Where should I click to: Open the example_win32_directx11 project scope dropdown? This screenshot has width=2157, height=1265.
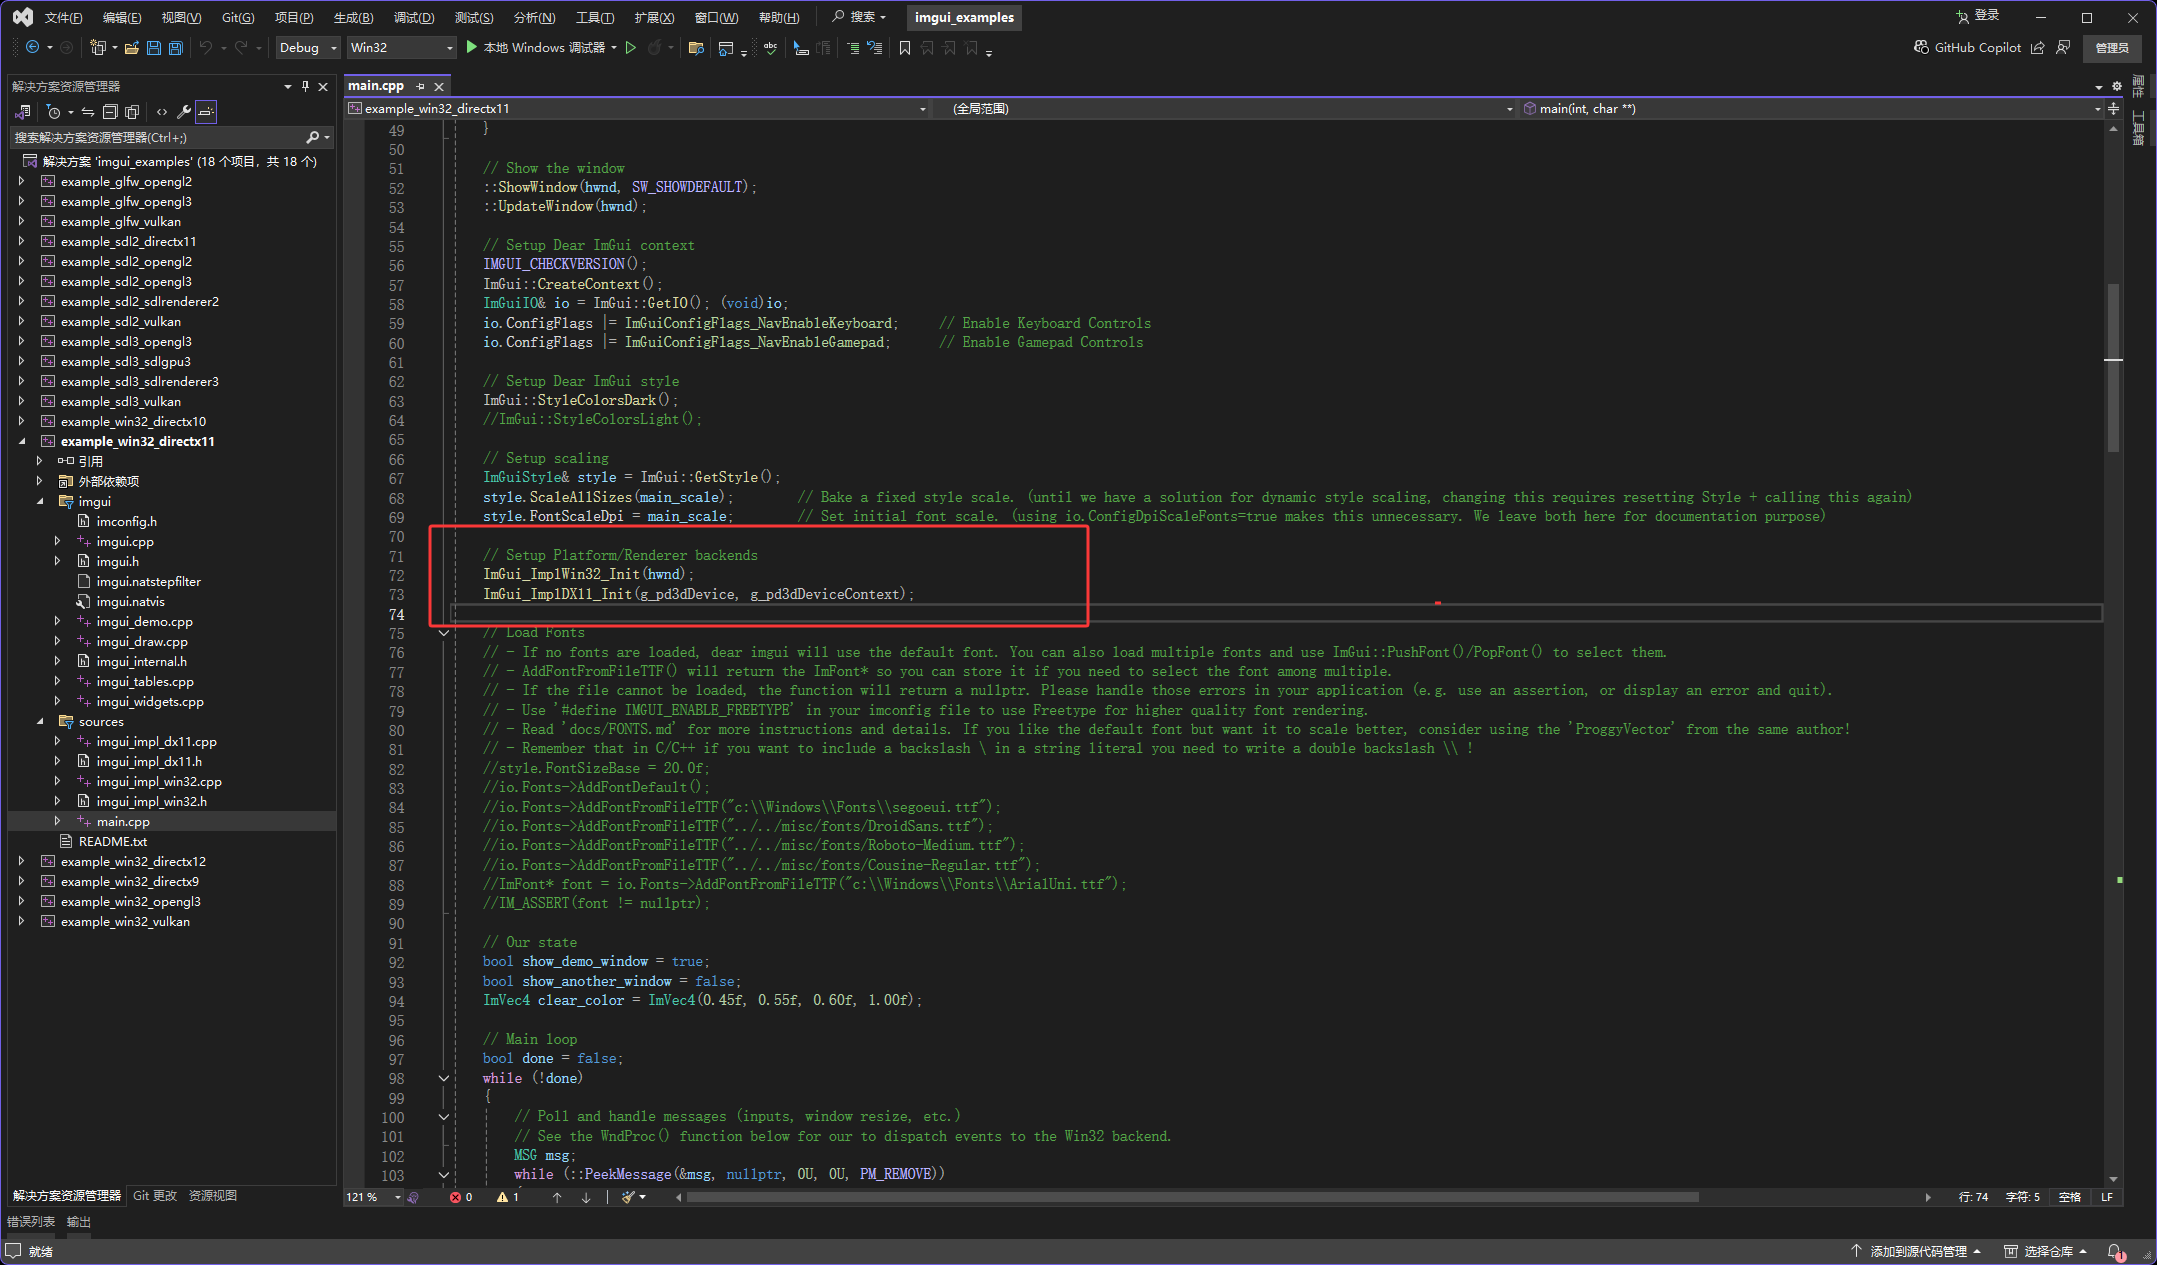pyautogui.click(x=638, y=109)
